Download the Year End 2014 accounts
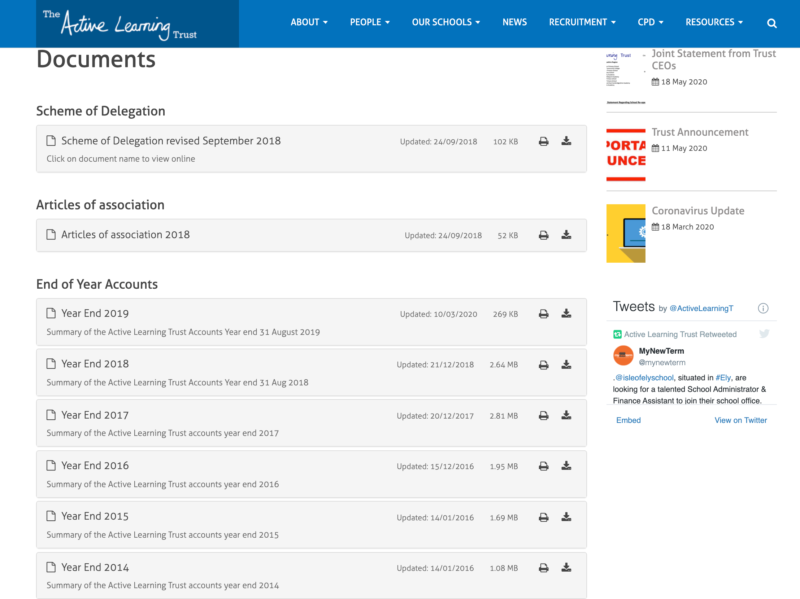Screen dimensions: 800x599 [x=566, y=567]
